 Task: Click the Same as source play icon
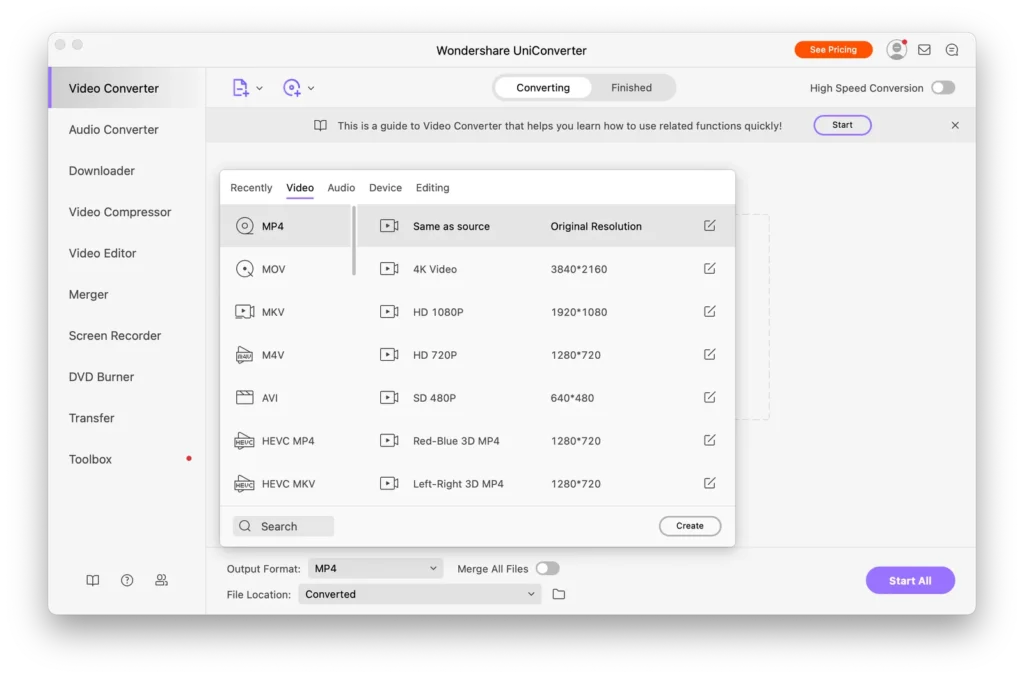pyautogui.click(x=389, y=225)
